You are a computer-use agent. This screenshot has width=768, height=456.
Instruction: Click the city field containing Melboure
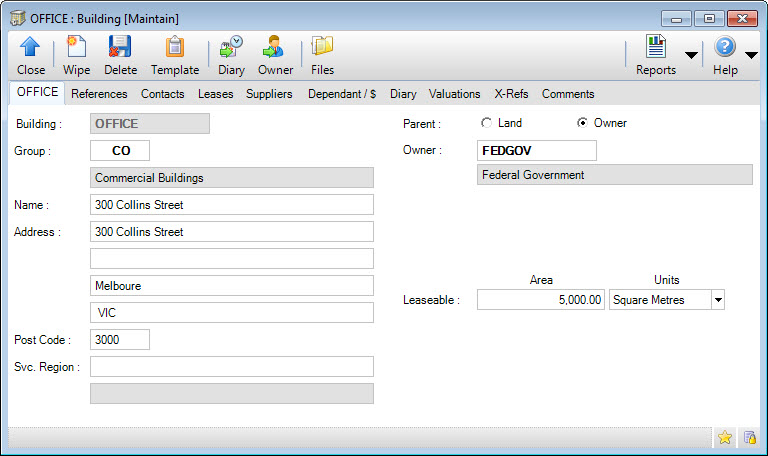232,286
